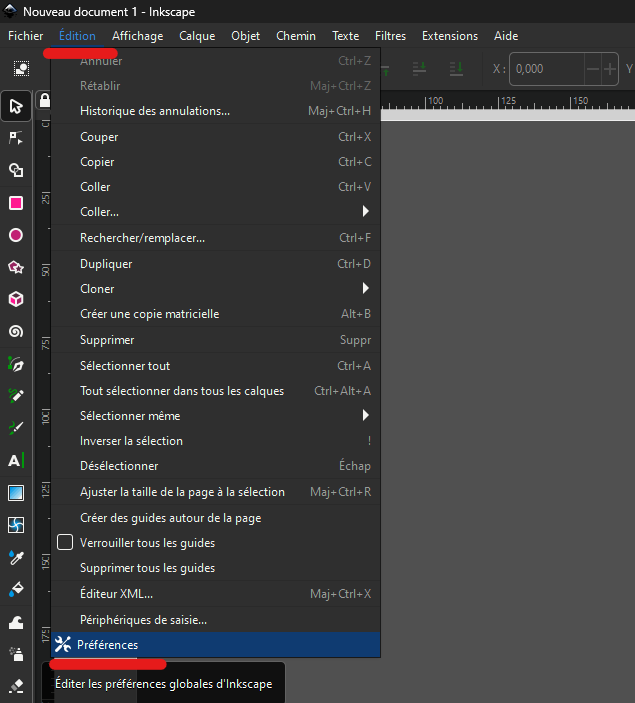Expand the Sélectionner même submenu
Image resolution: width=635 pixels, height=703 pixels.
click(x=216, y=416)
